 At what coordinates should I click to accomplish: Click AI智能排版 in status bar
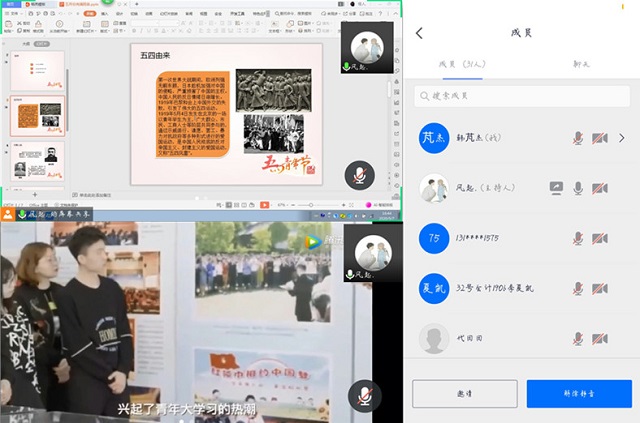(x=379, y=205)
